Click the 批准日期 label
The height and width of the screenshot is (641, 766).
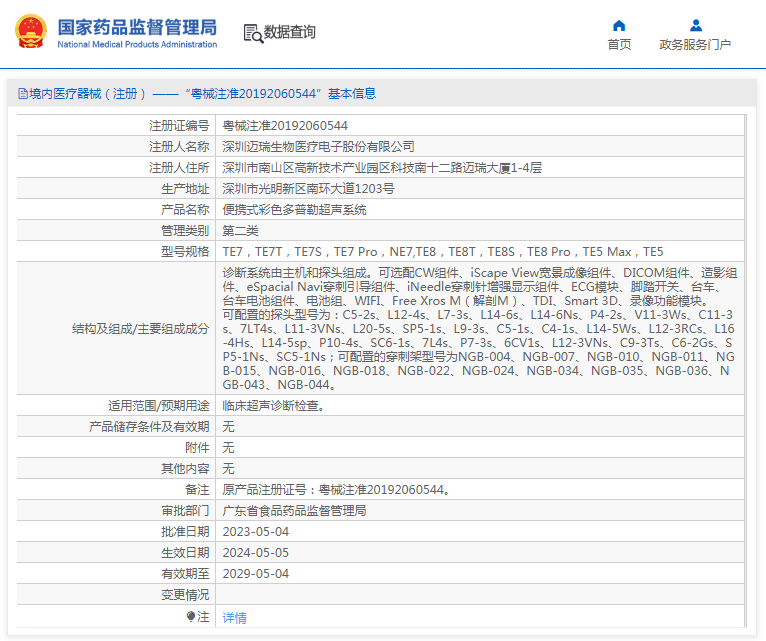(185, 532)
